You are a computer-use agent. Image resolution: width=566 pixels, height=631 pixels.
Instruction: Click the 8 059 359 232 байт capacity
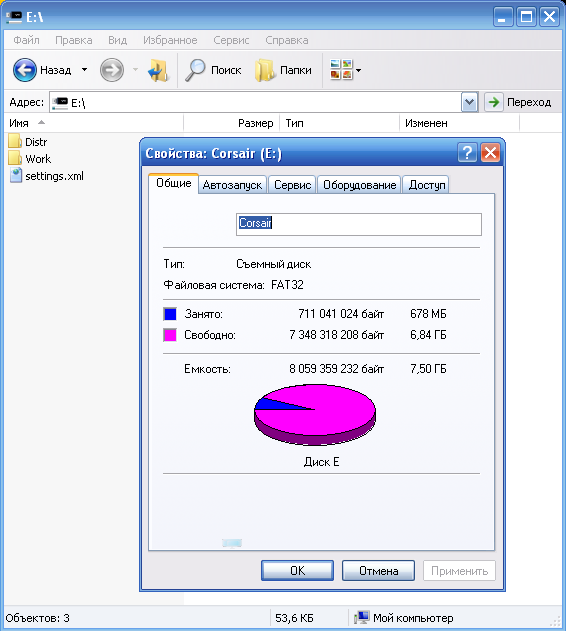click(x=337, y=369)
